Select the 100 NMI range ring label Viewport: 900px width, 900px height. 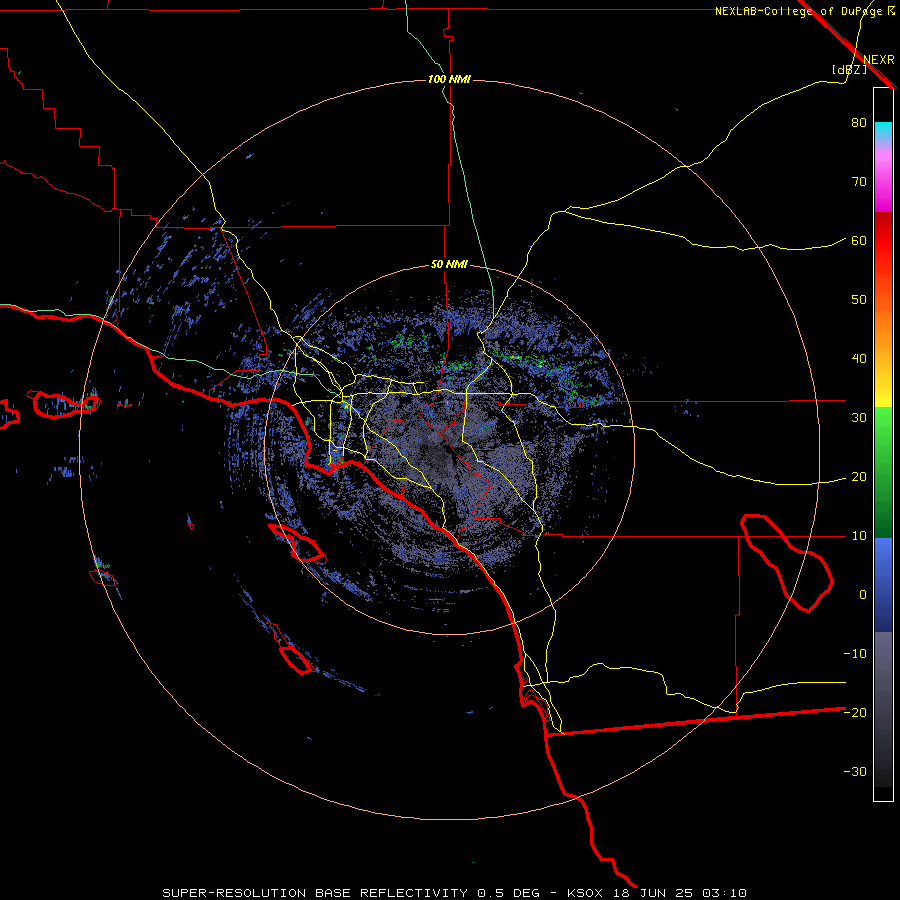point(449,79)
